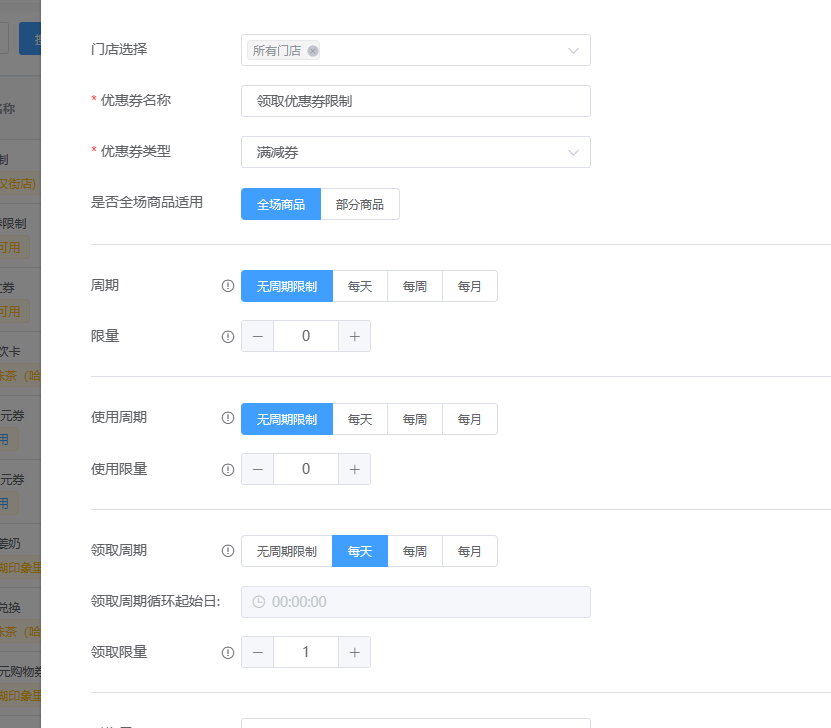Open the 门店选择 store dropdown
Viewport: 831px width, 728px height.
415,49
